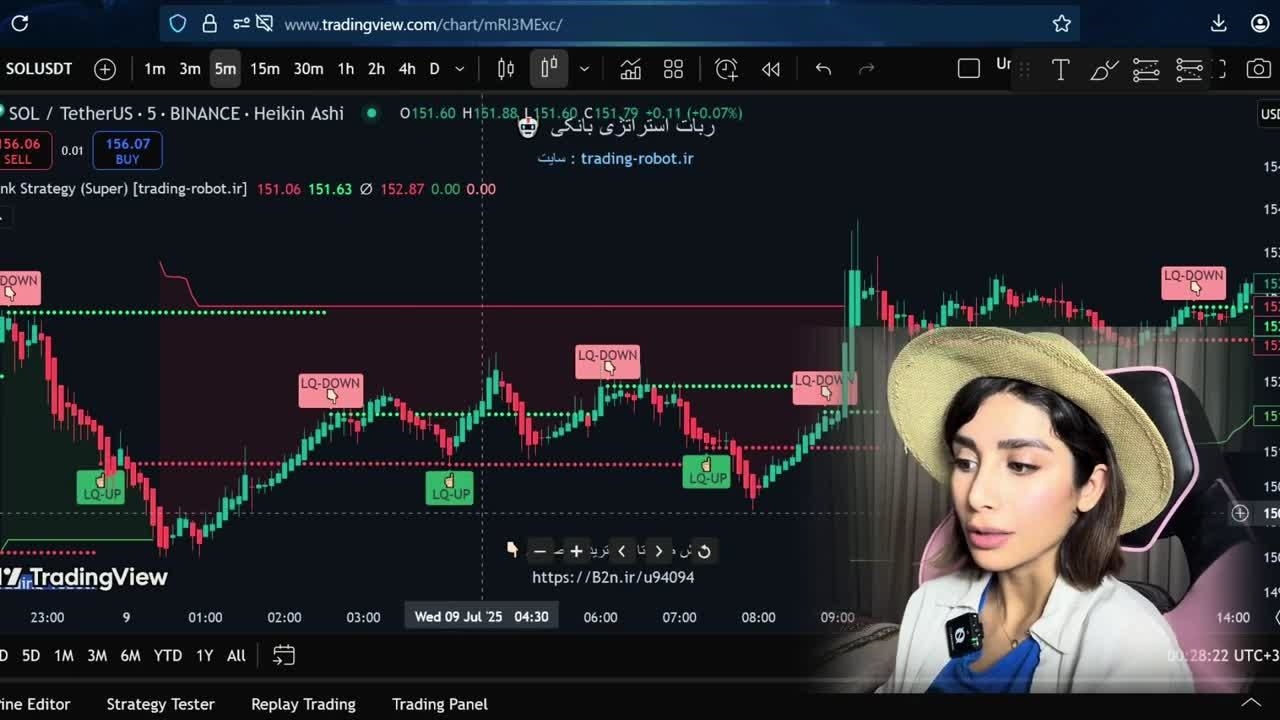The width and height of the screenshot is (1280, 720).
Task: Select the 1h timeframe interval
Action: point(345,69)
